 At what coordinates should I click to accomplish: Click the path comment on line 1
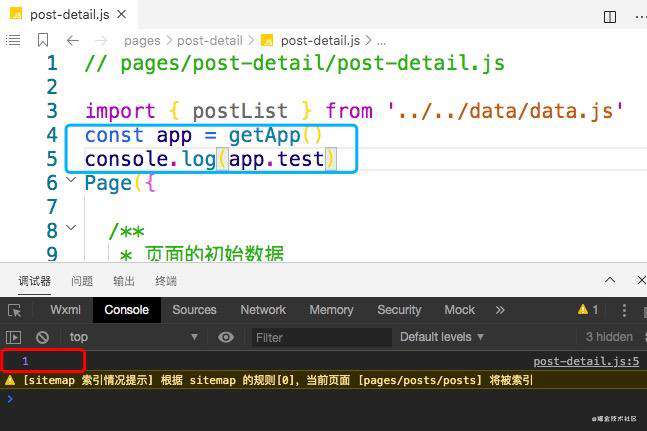[295, 63]
